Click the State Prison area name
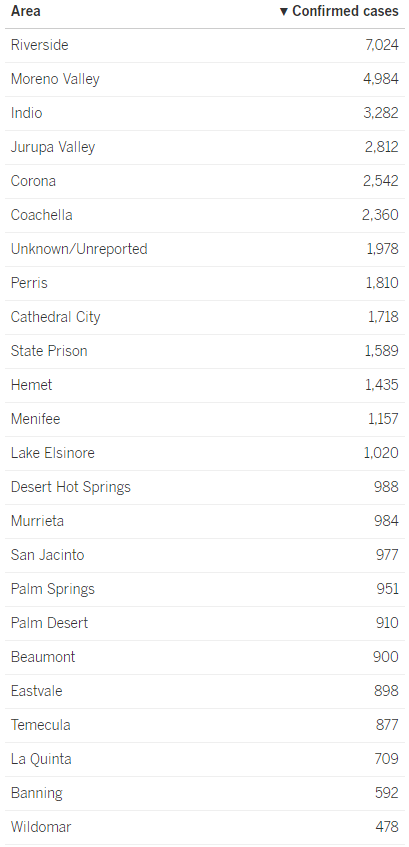Viewport: 409px width, 847px height. tap(49, 351)
